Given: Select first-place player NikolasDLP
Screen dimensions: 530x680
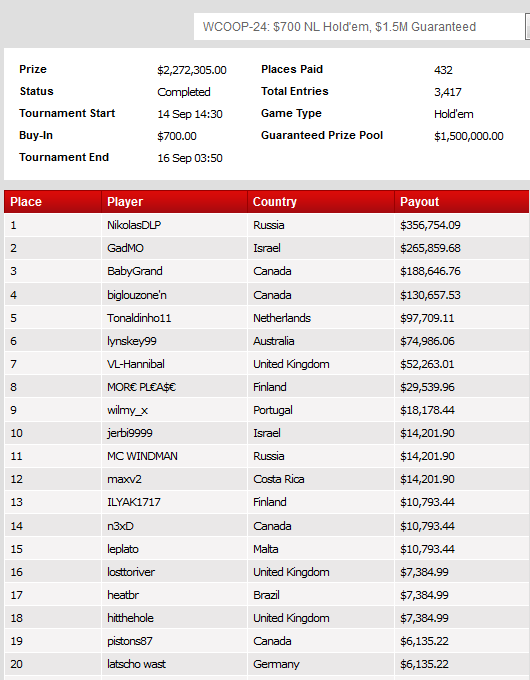Looking at the screenshot, I should [x=134, y=225].
